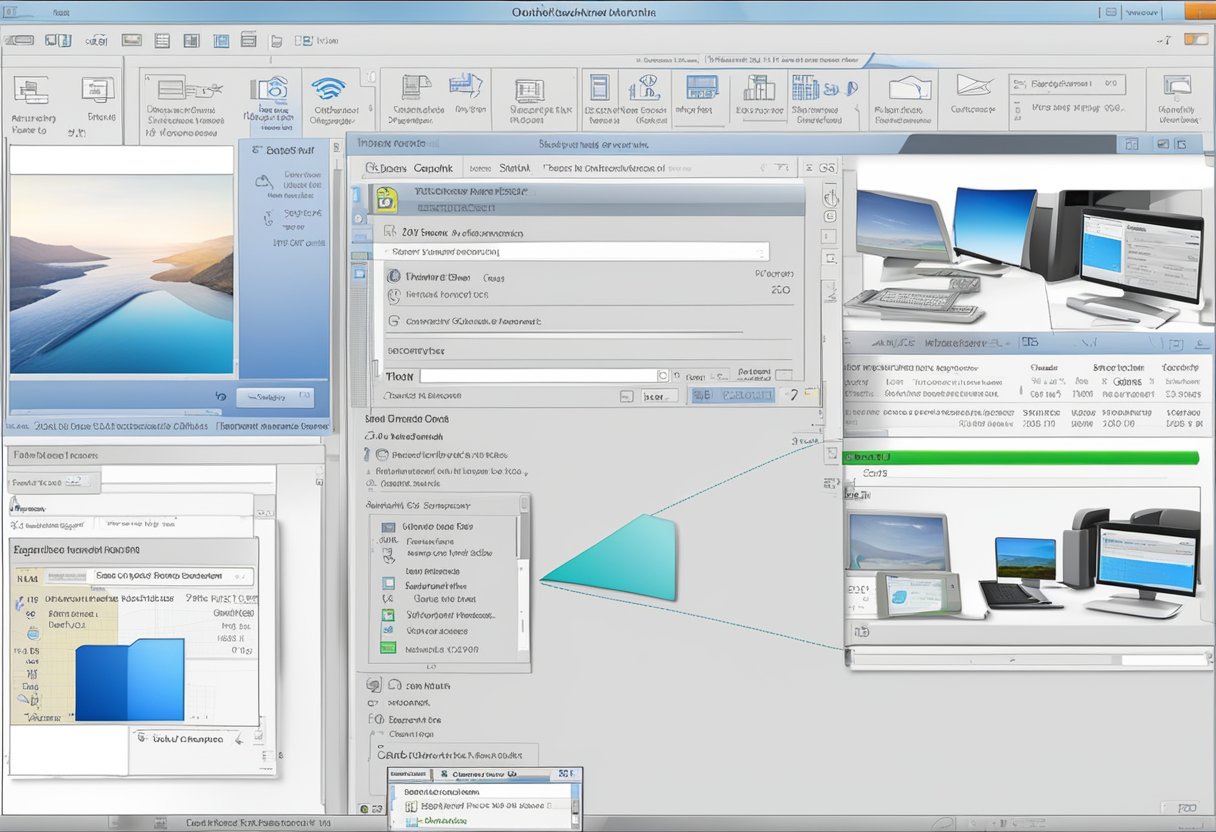Select the camera capture icon in the ribbon
This screenshot has height=832, width=1216.
(268, 90)
